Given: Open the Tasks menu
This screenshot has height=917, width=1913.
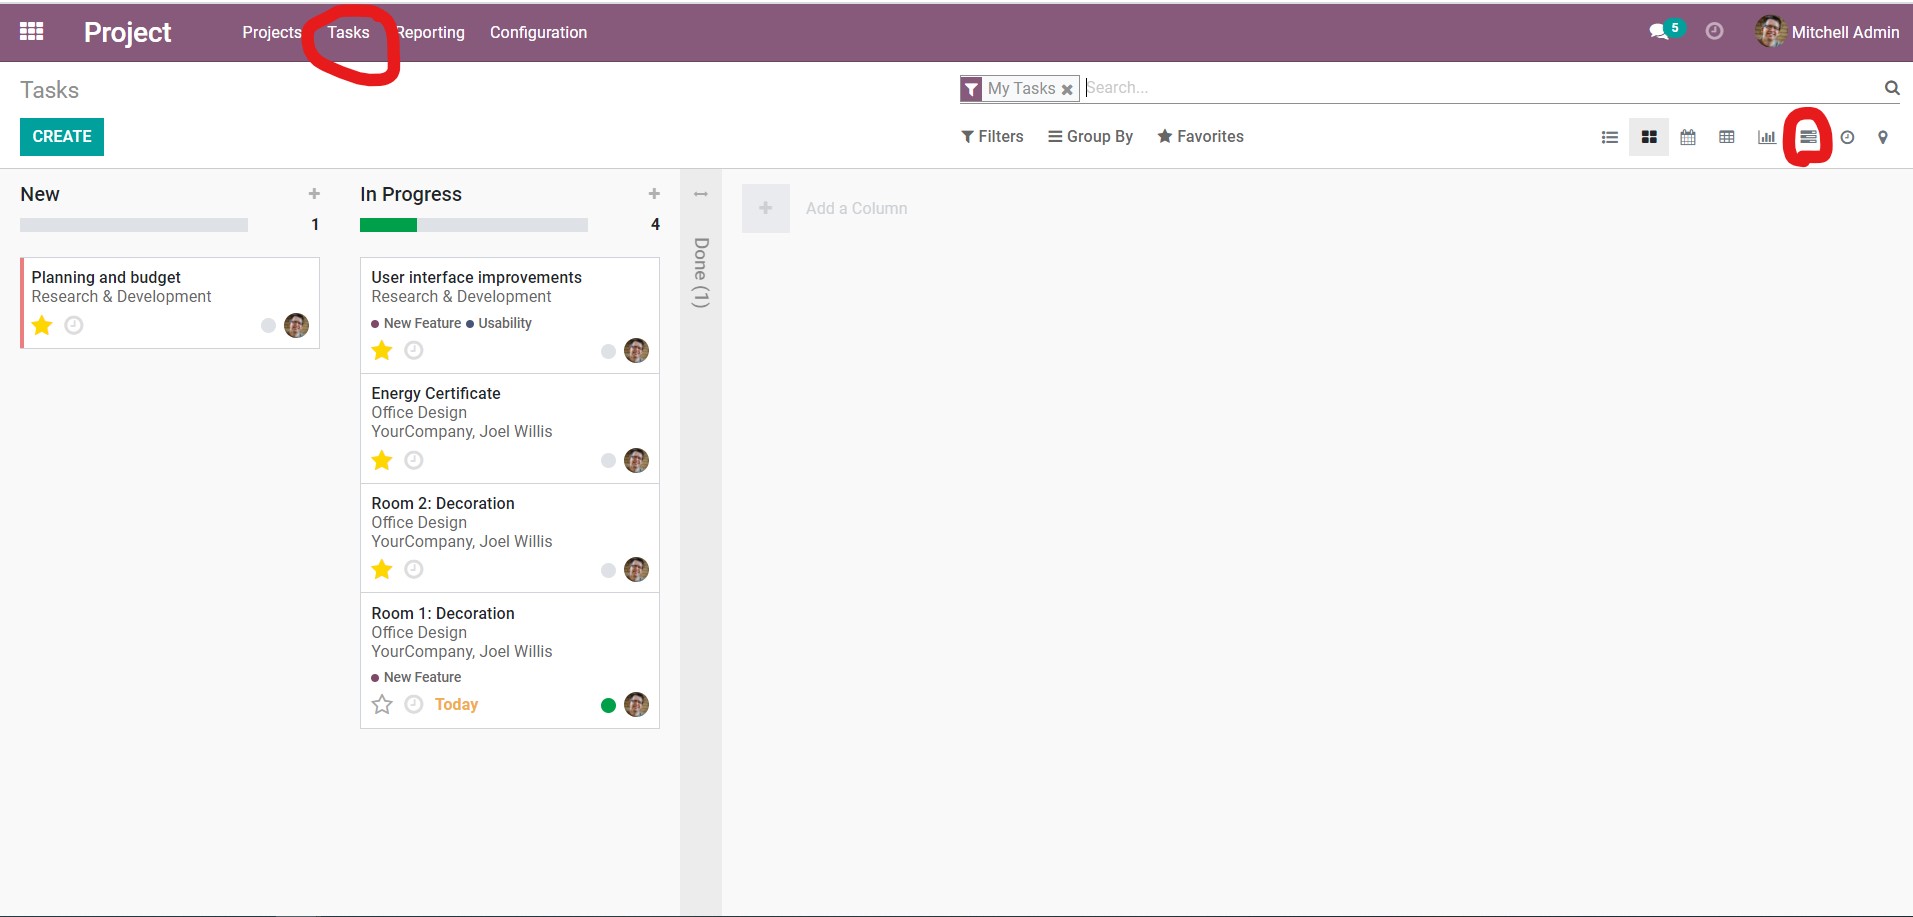Looking at the screenshot, I should [347, 31].
